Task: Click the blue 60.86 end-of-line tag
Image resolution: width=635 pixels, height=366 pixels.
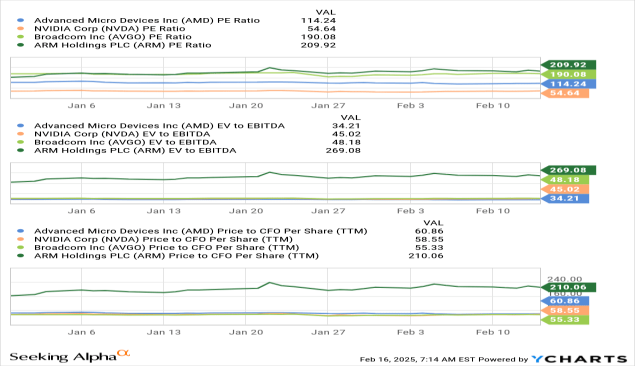Action: [565, 301]
